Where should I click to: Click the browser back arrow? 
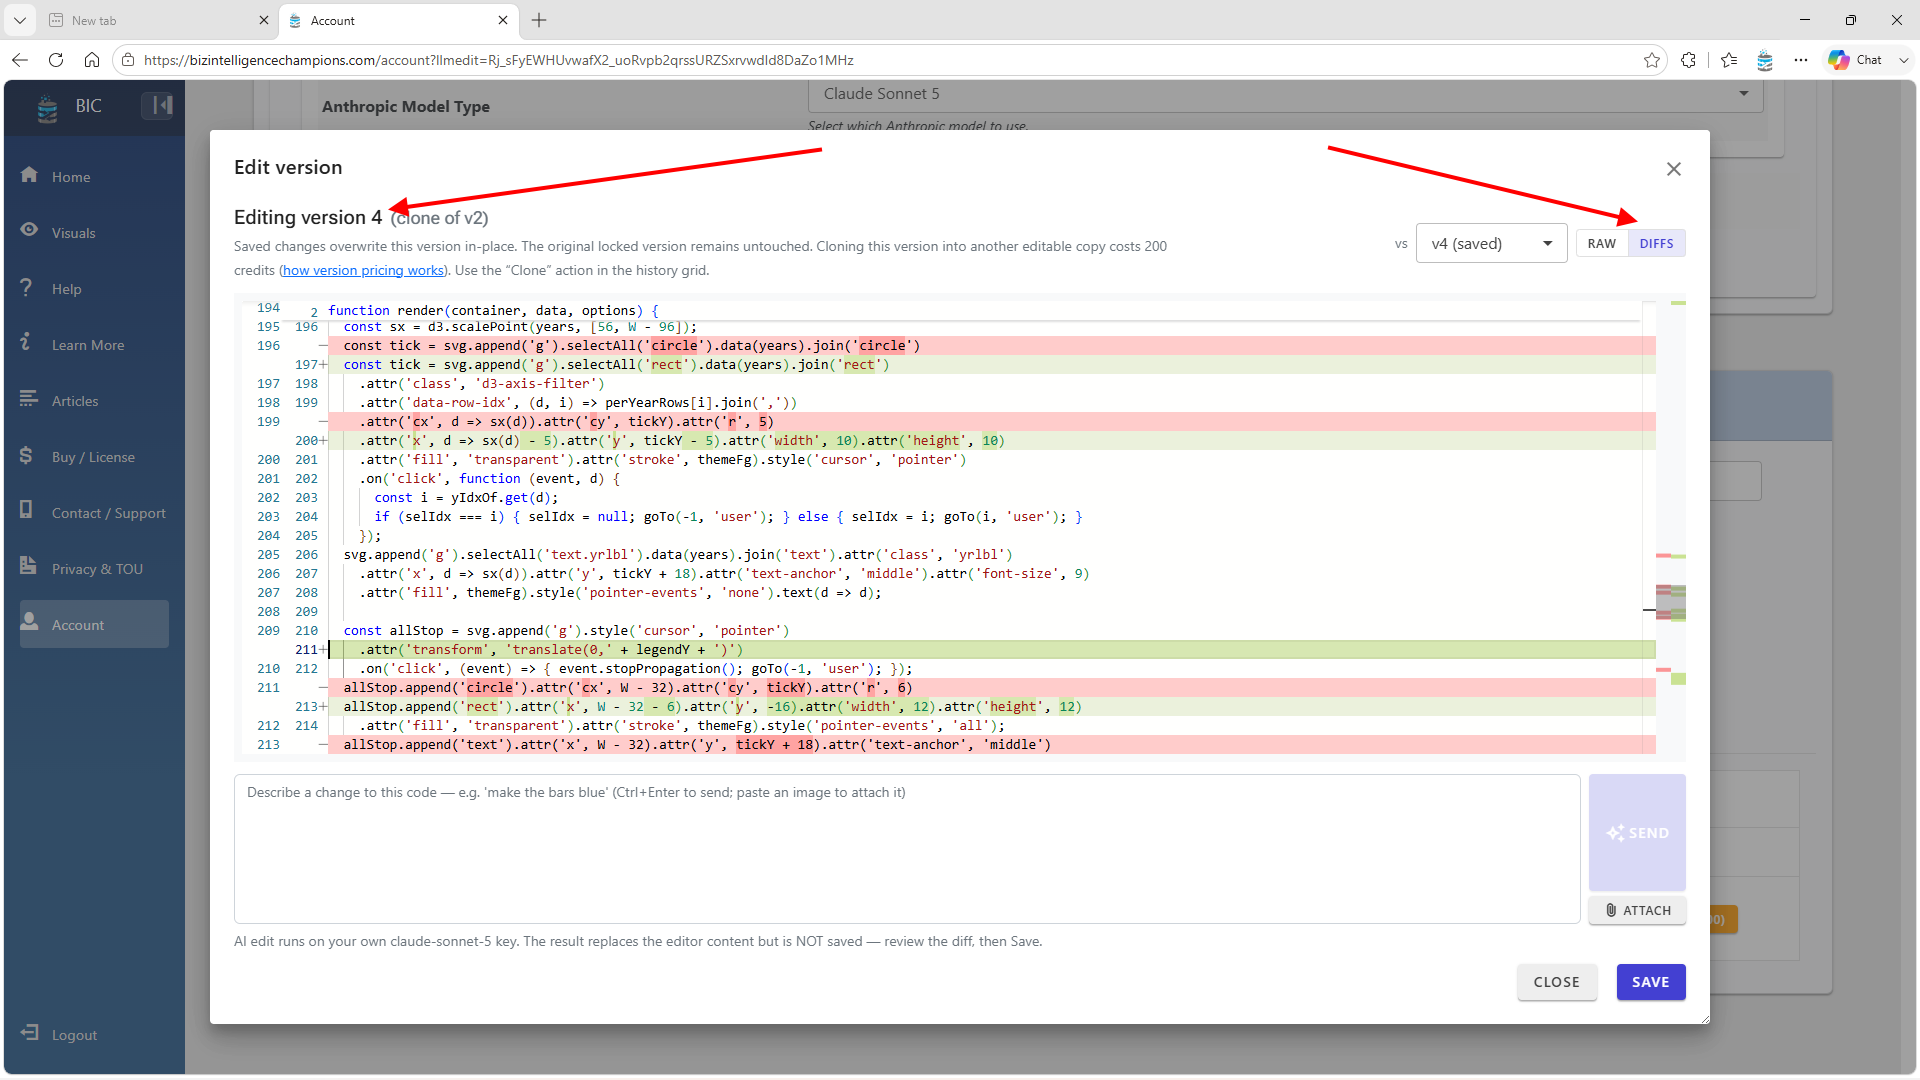[x=21, y=60]
